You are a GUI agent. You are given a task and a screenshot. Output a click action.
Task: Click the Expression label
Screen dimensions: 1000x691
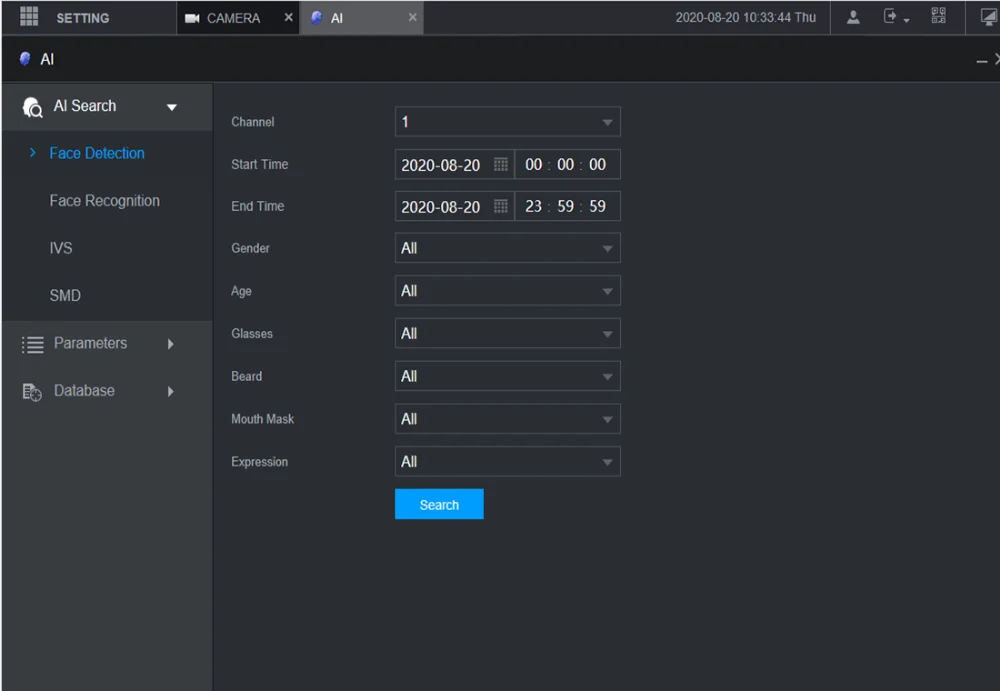(260, 462)
